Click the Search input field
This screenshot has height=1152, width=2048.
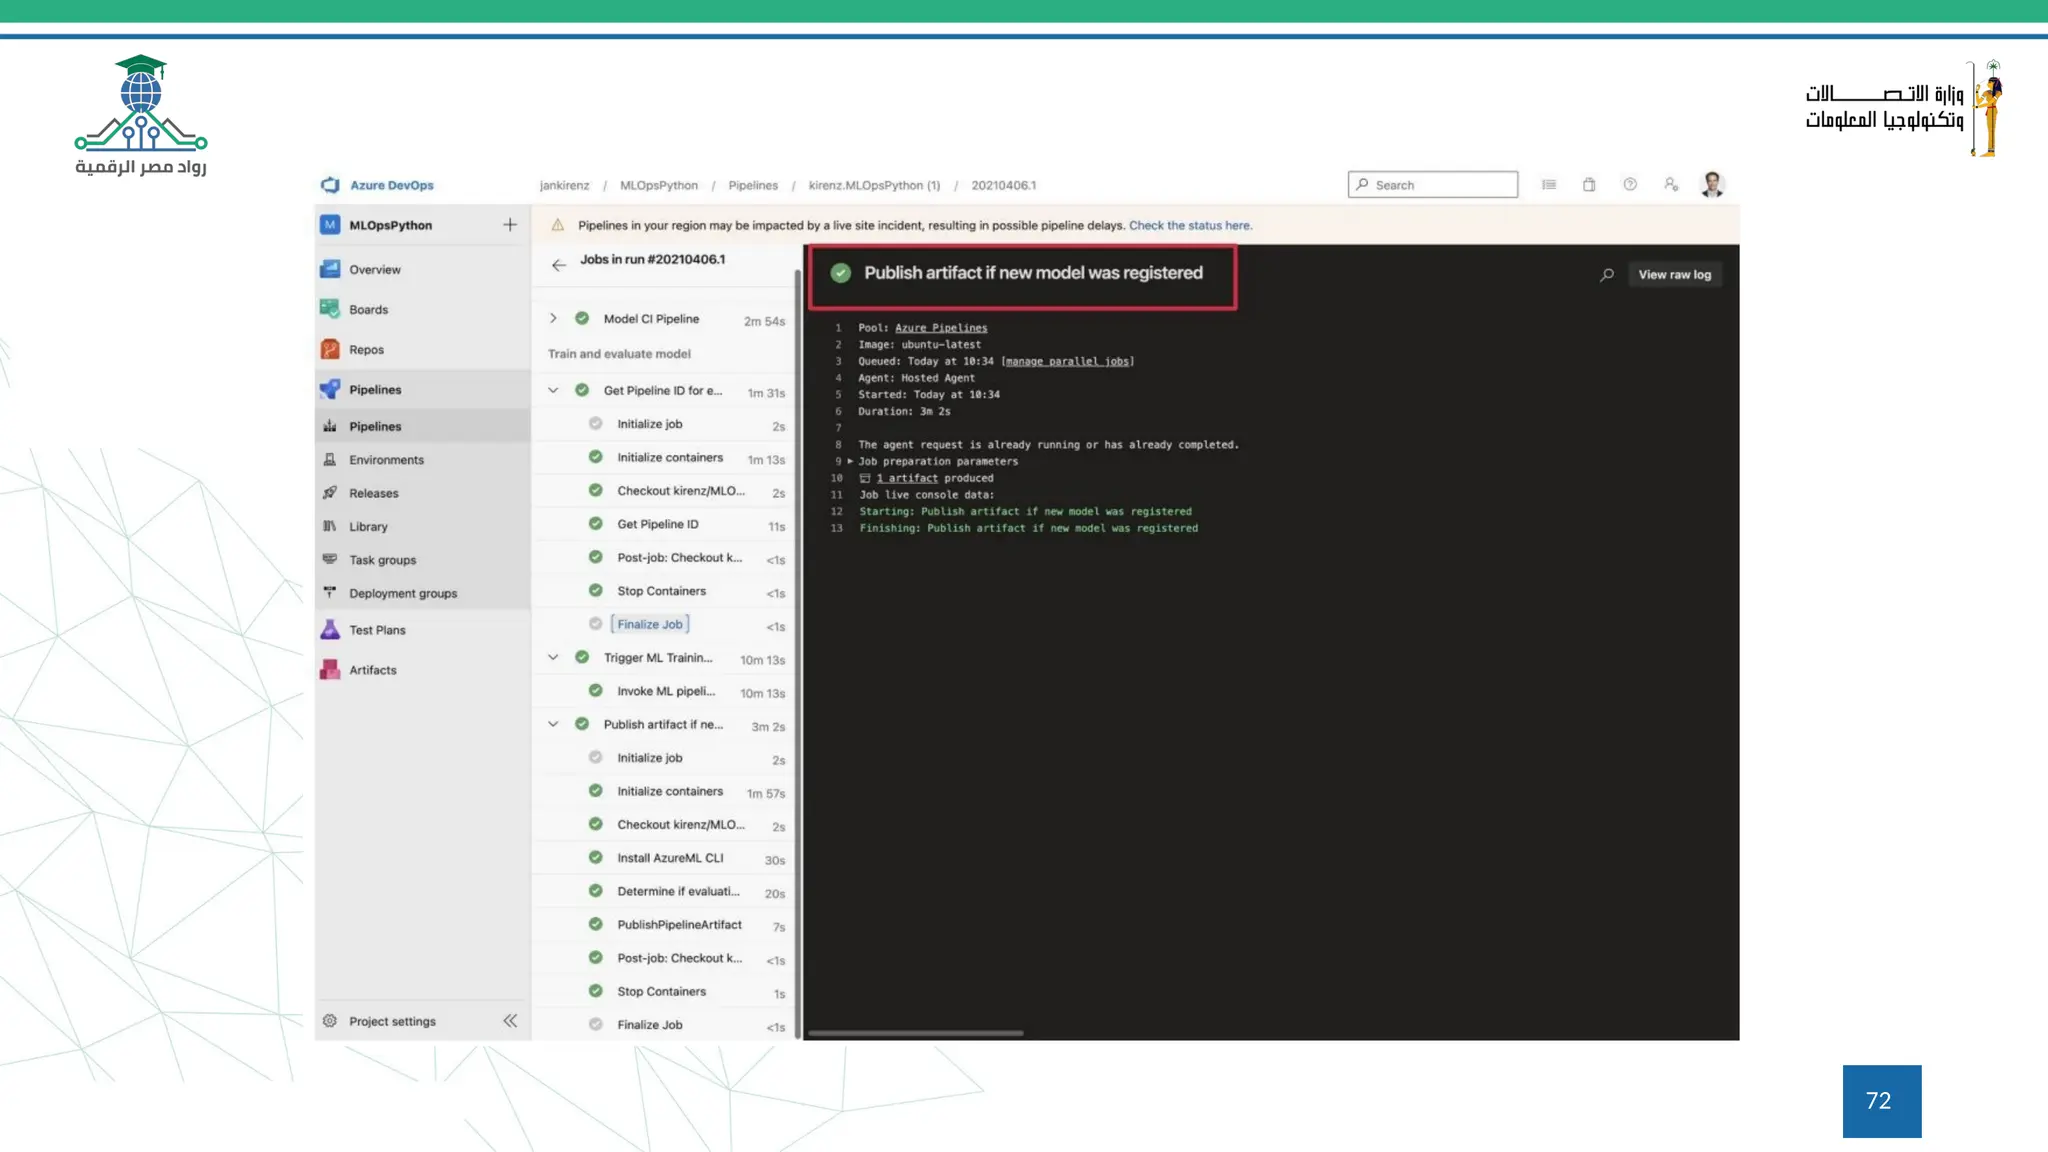(1440, 185)
